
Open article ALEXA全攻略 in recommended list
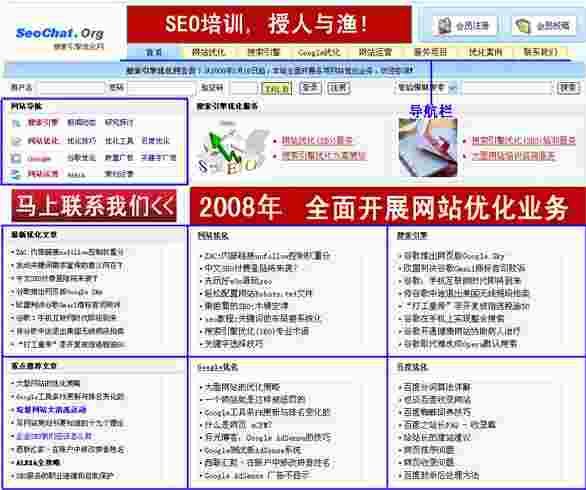[38, 462]
